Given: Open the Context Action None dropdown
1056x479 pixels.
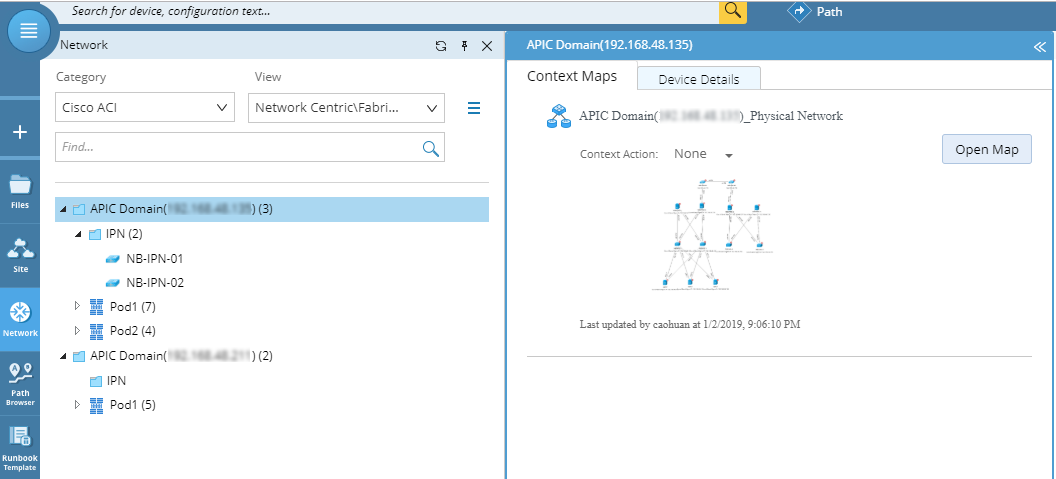Looking at the screenshot, I should (x=703, y=154).
